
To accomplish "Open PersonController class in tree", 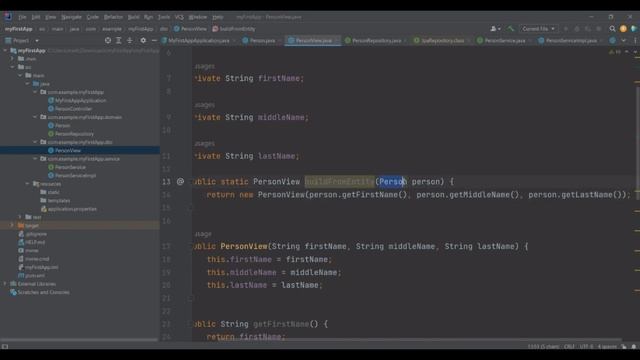I will click(70, 109).
